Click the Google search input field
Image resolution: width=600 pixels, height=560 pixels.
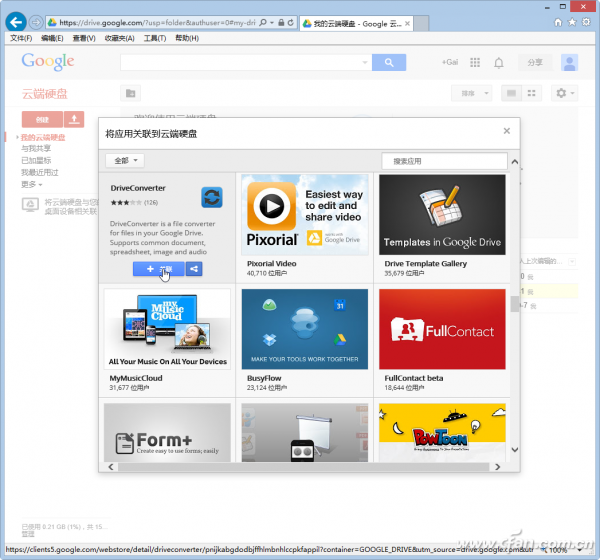tap(246, 62)
